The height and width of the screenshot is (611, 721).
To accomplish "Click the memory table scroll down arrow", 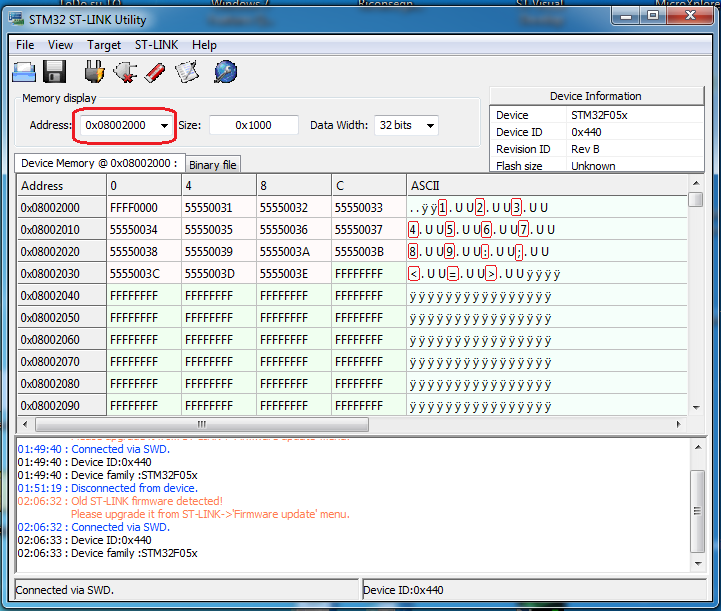I will pos(696,407).
